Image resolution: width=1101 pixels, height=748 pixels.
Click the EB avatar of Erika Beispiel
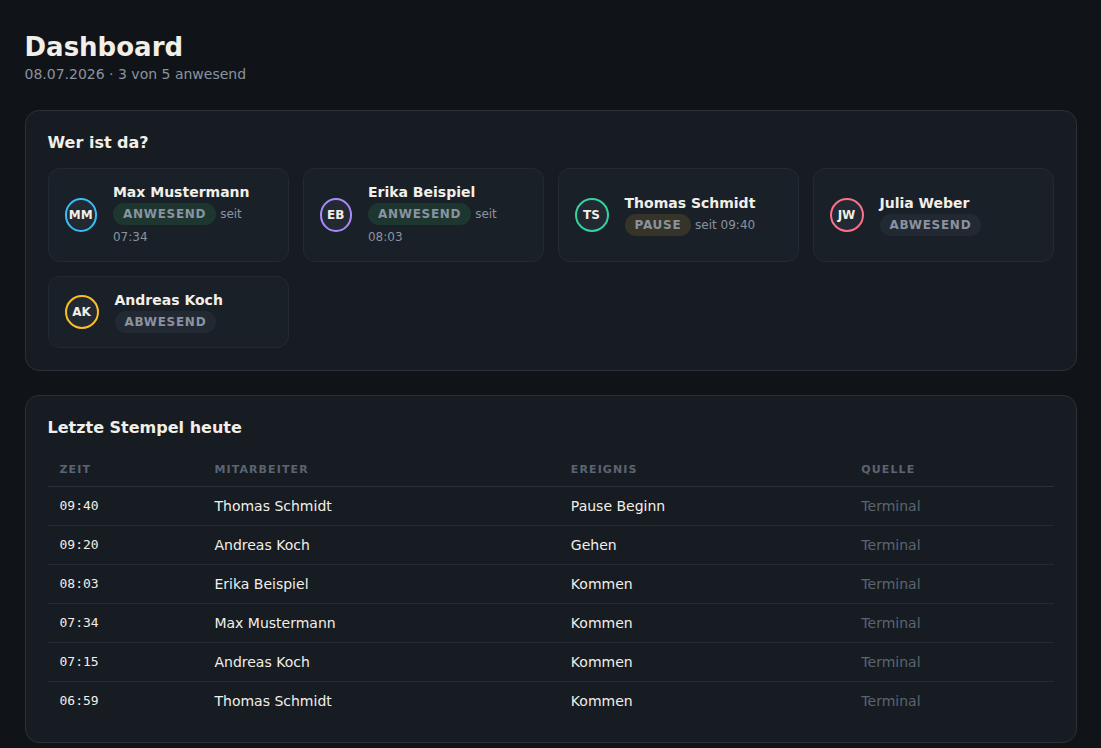click(336, 215)
